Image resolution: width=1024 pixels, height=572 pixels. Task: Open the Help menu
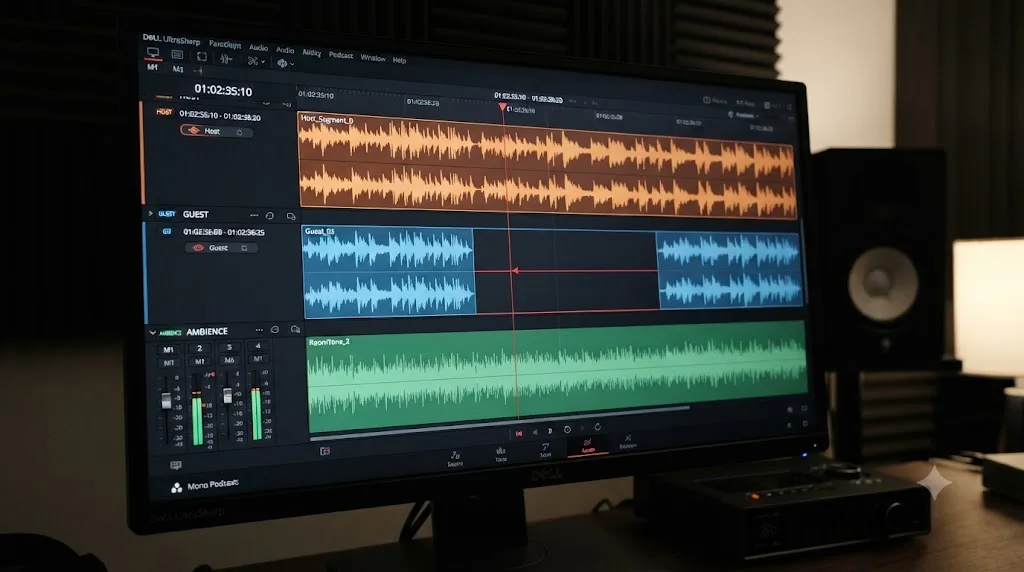399,60
